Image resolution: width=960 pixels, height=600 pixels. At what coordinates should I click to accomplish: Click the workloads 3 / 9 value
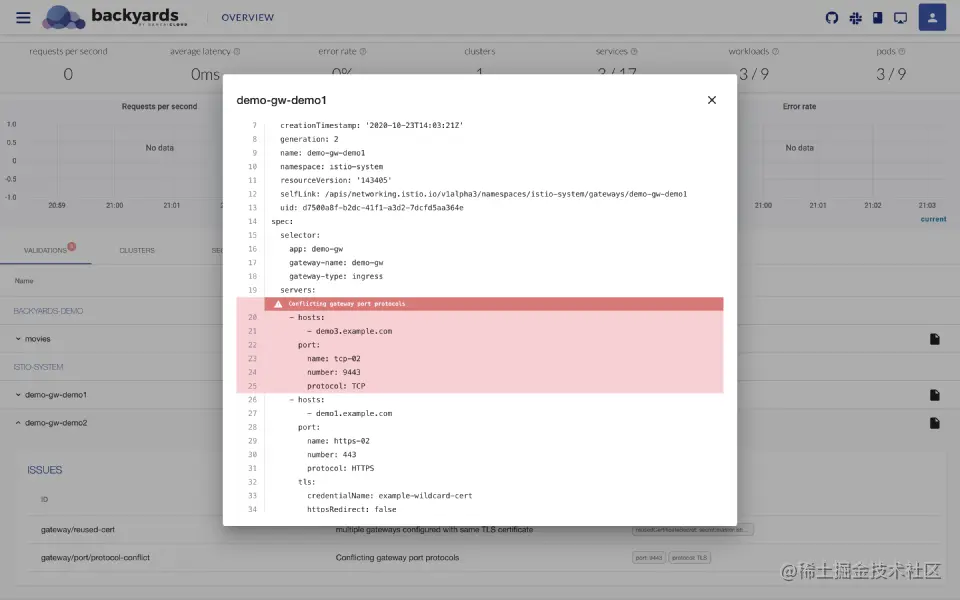click(754, 74)
